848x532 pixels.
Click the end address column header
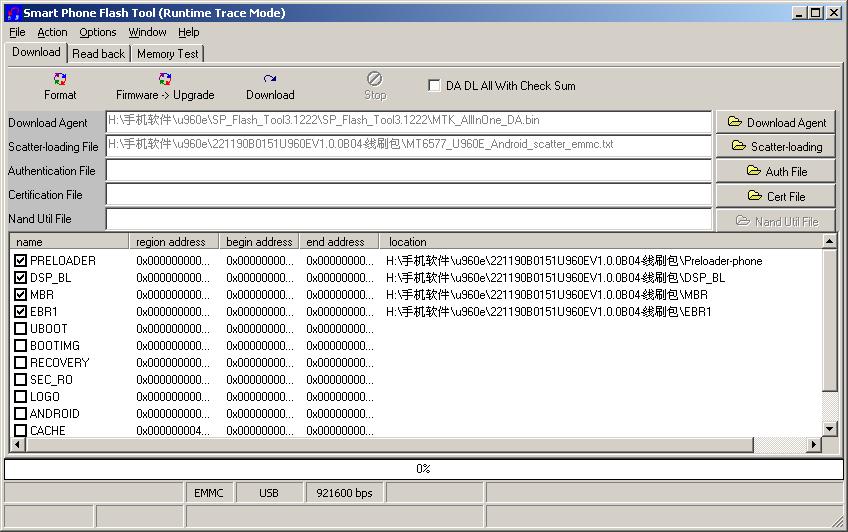[x=340, y=242]
